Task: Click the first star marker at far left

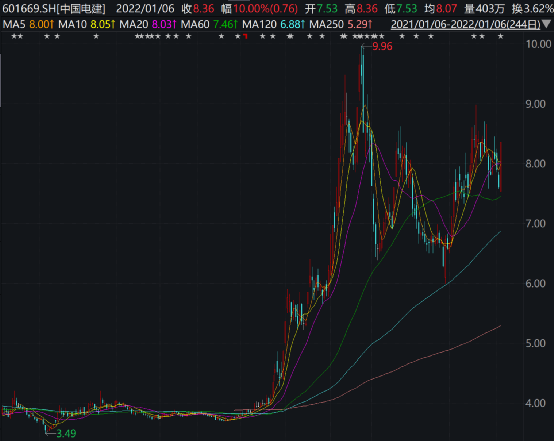Action: pos(14,36)
